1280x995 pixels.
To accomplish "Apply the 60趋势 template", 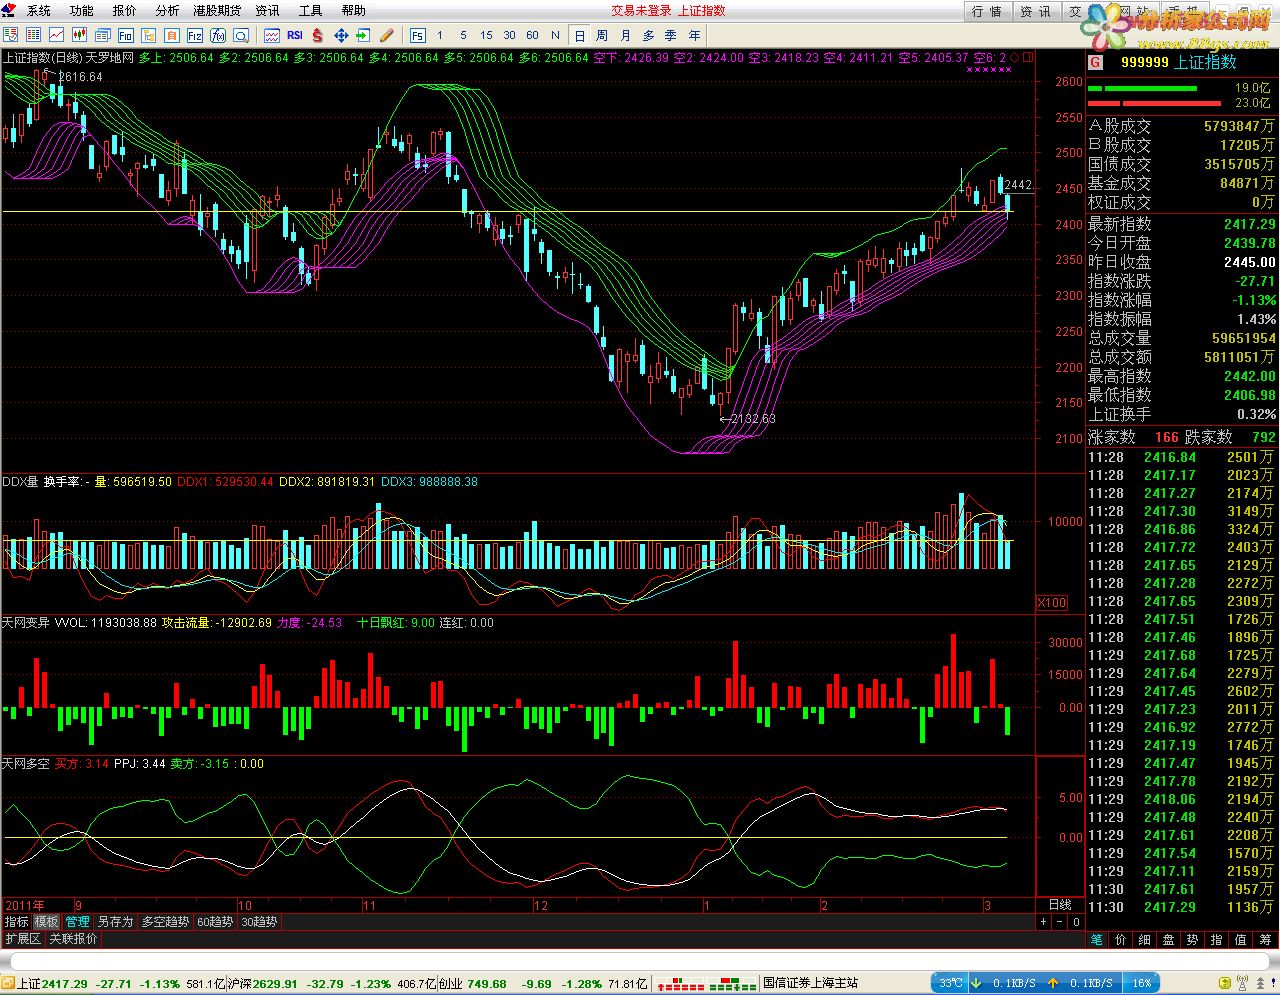I will pos(215,922).
